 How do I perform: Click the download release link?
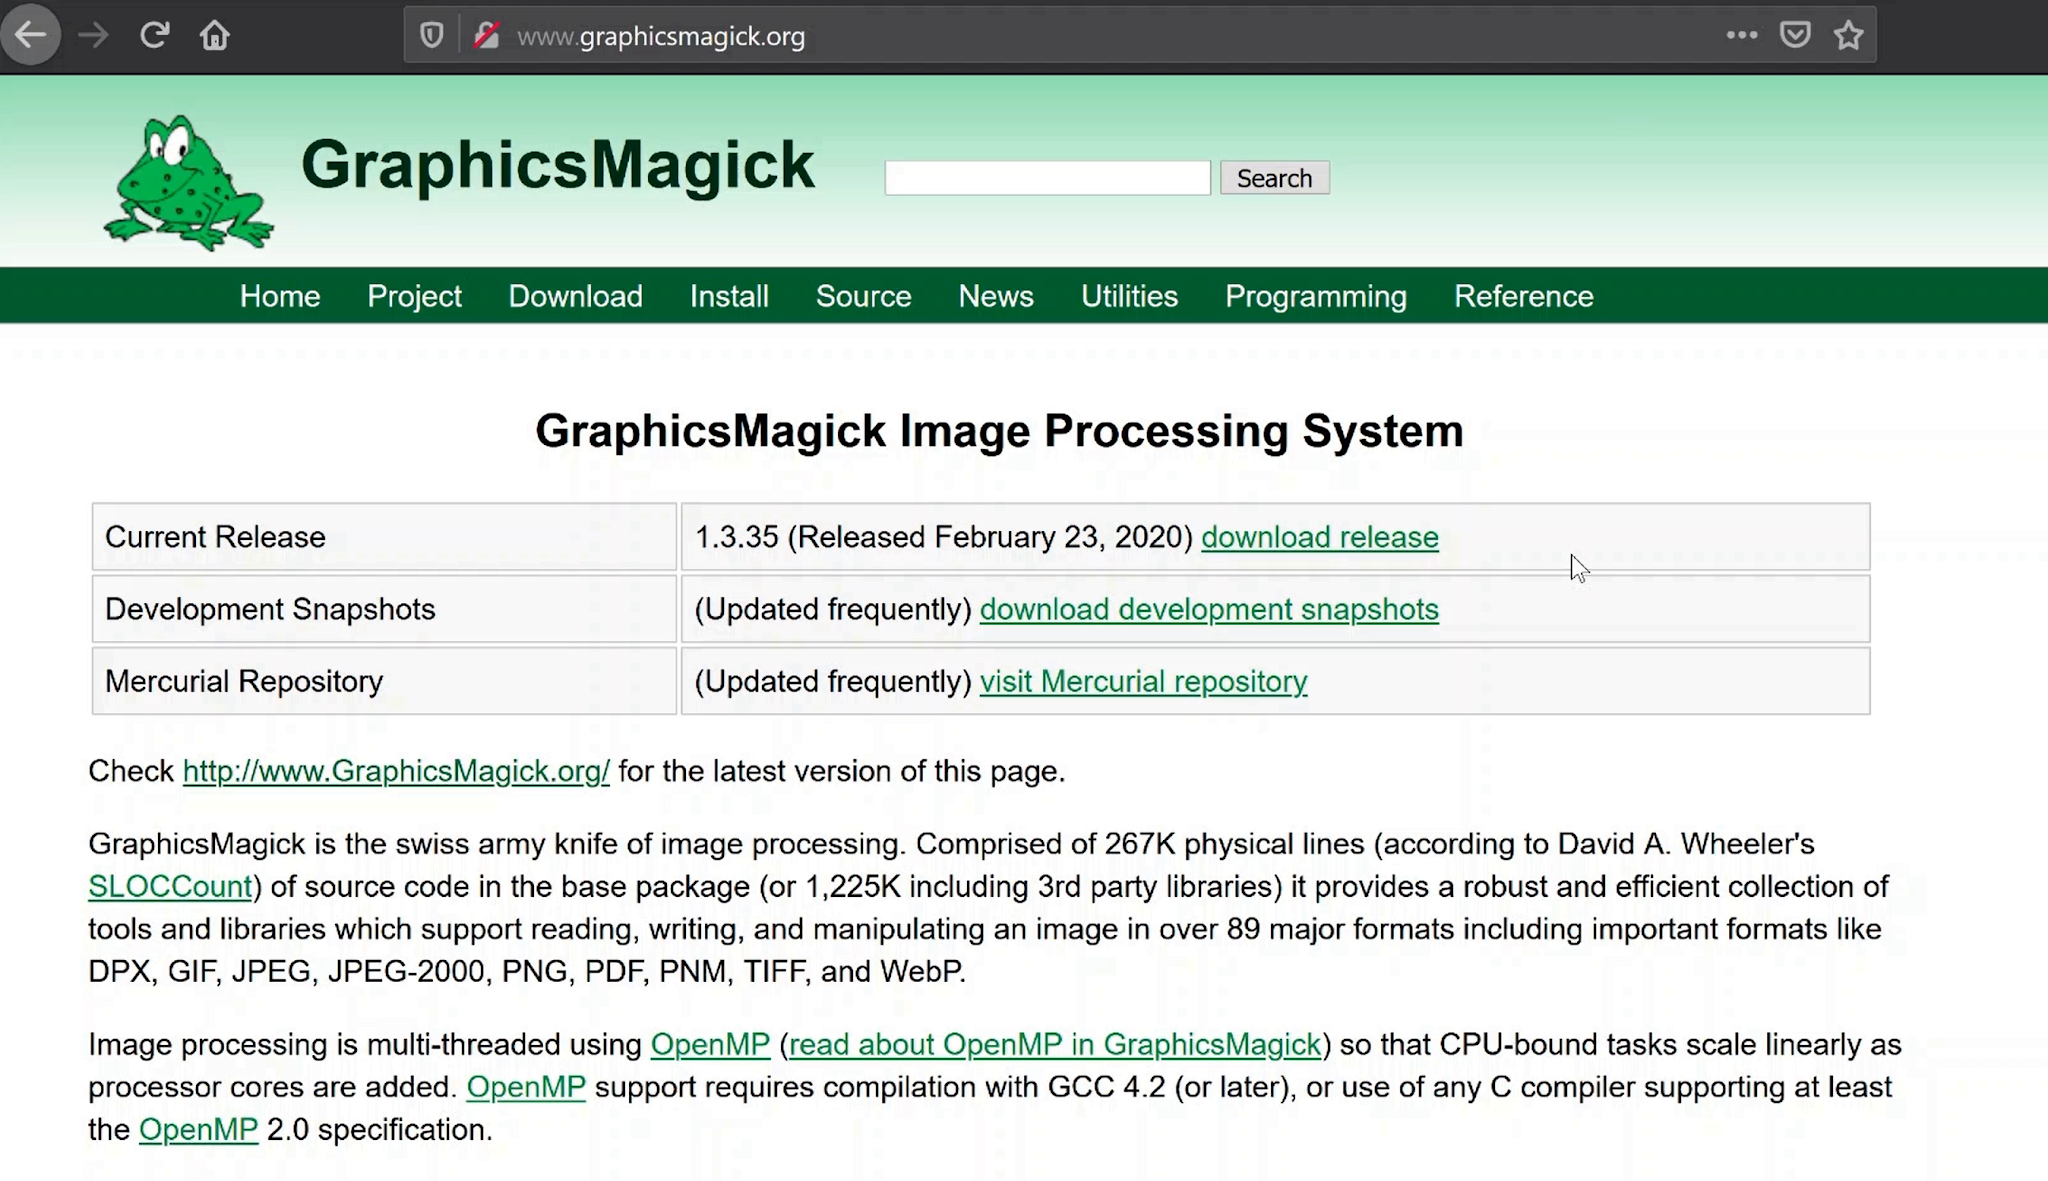[x=1319, y=537]
